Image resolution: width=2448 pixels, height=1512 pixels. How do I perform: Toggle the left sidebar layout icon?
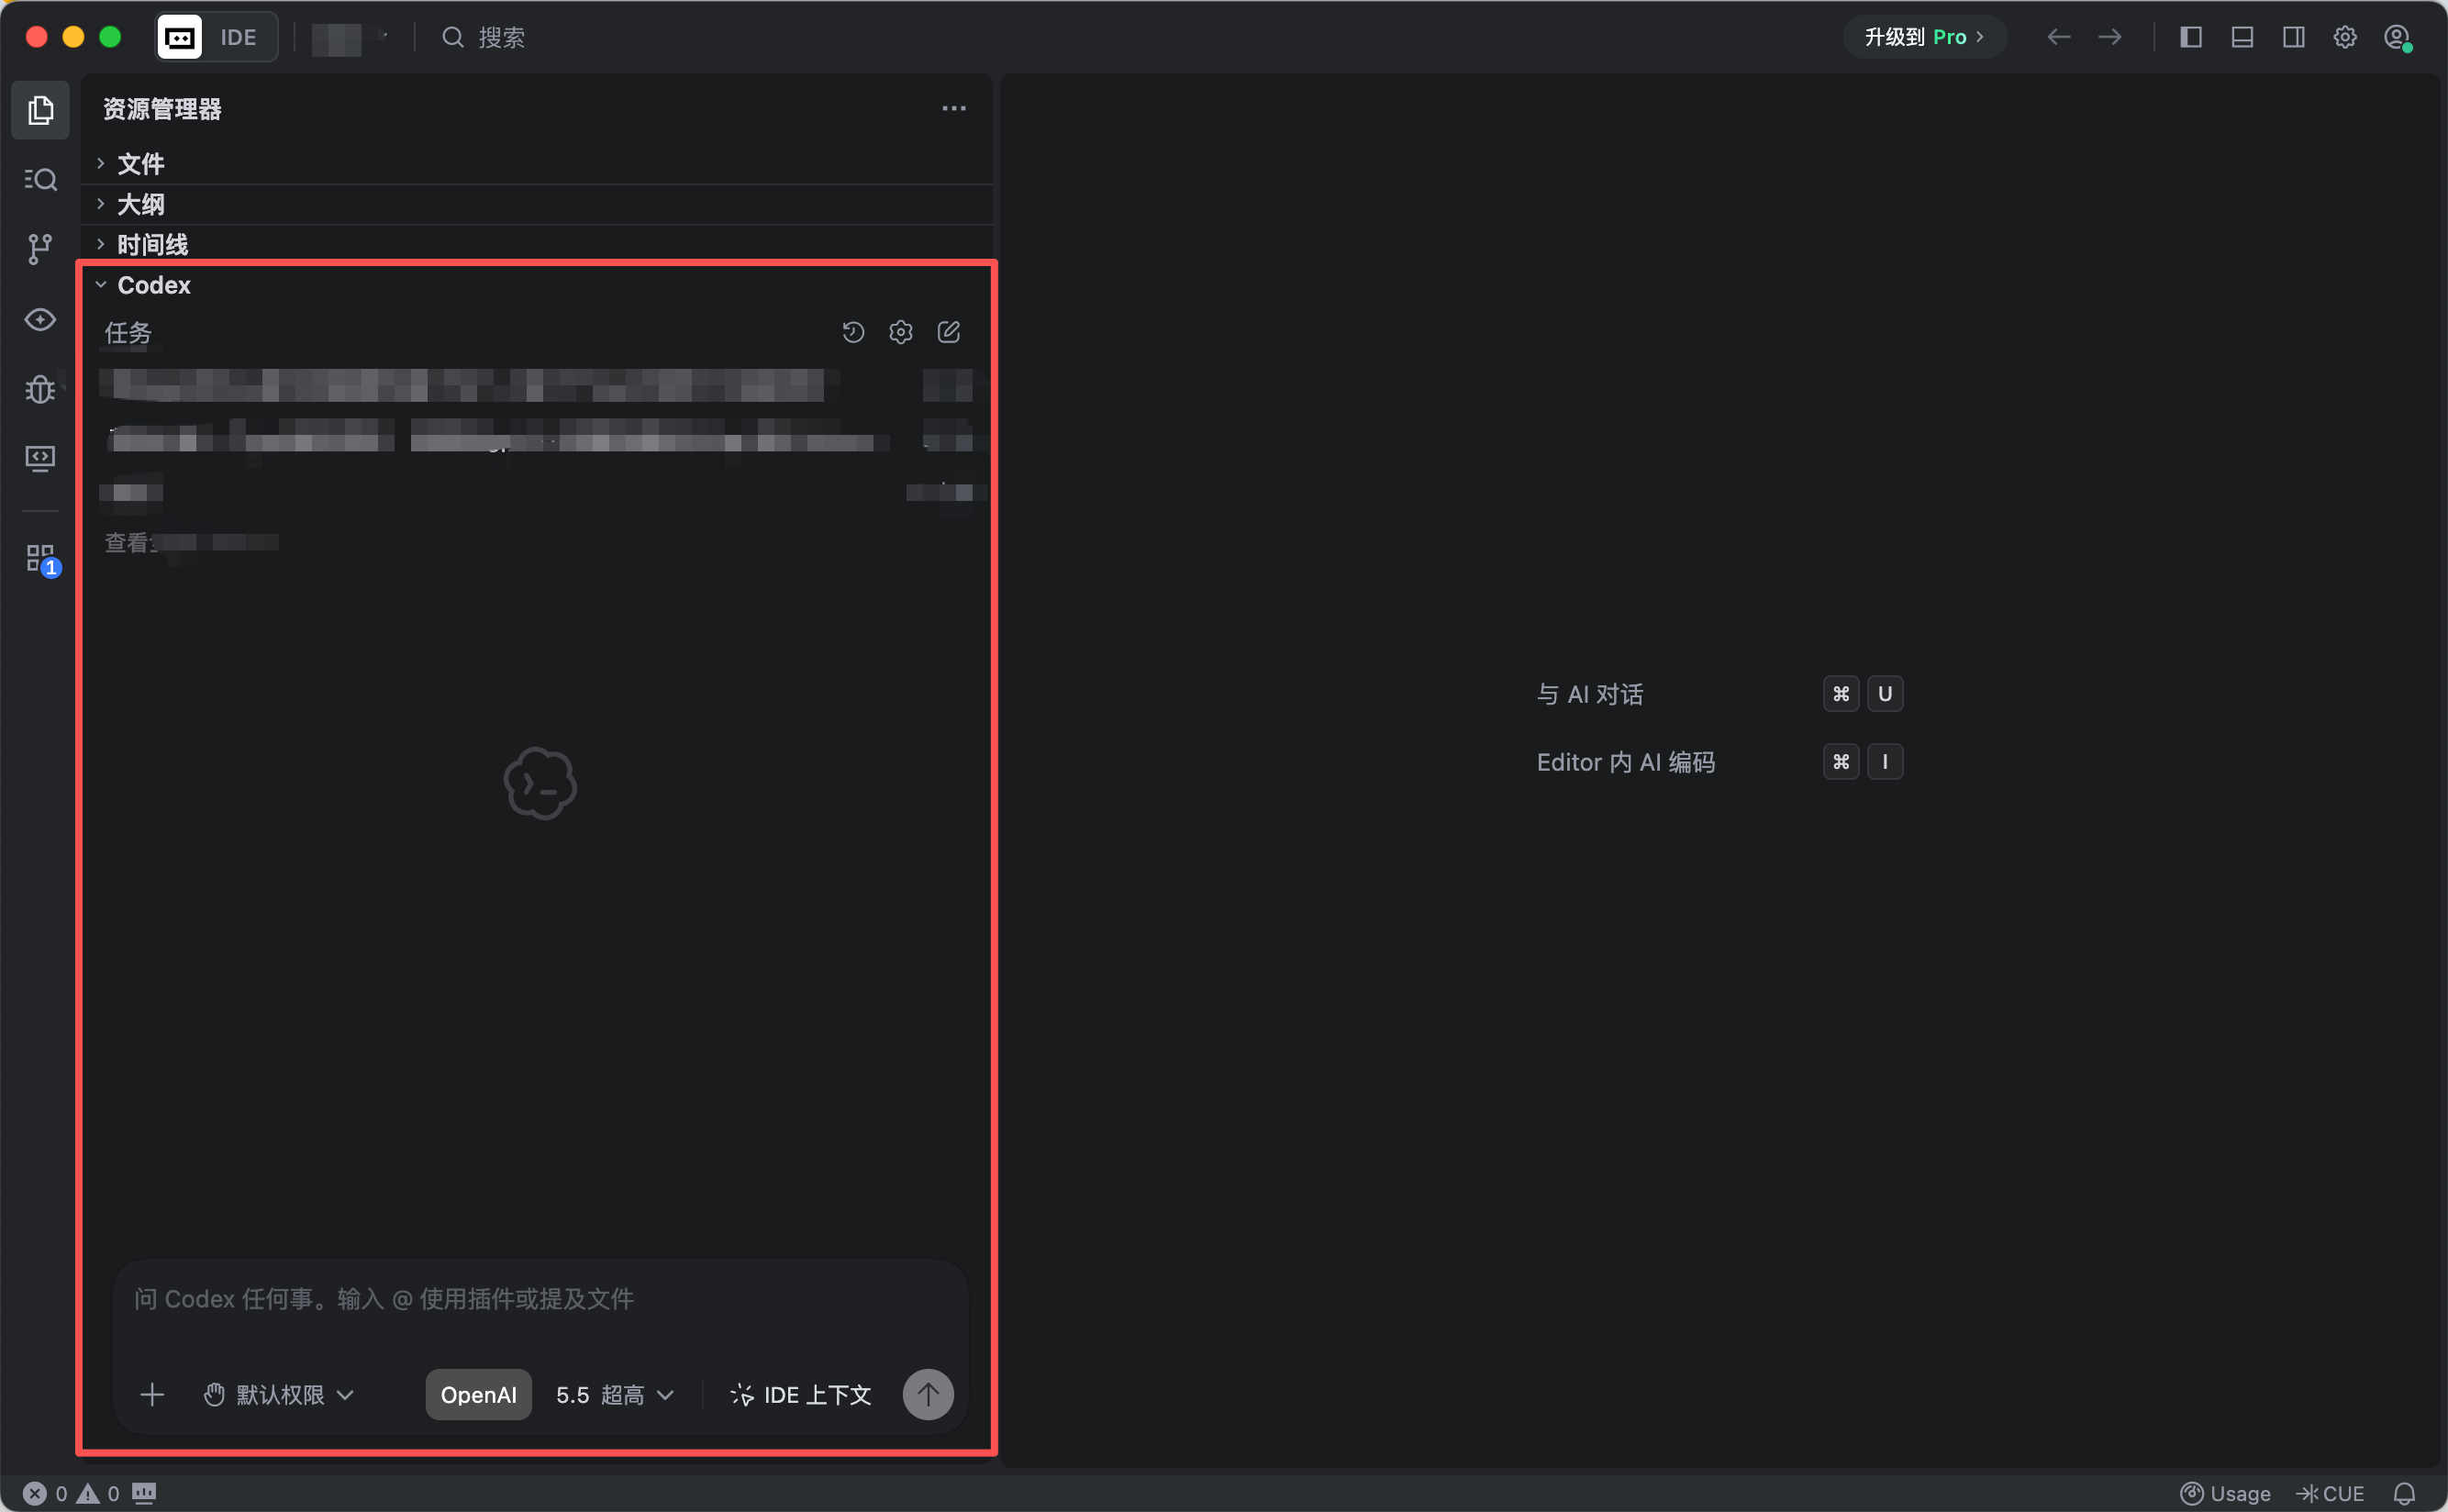[x=2191, y=37]
